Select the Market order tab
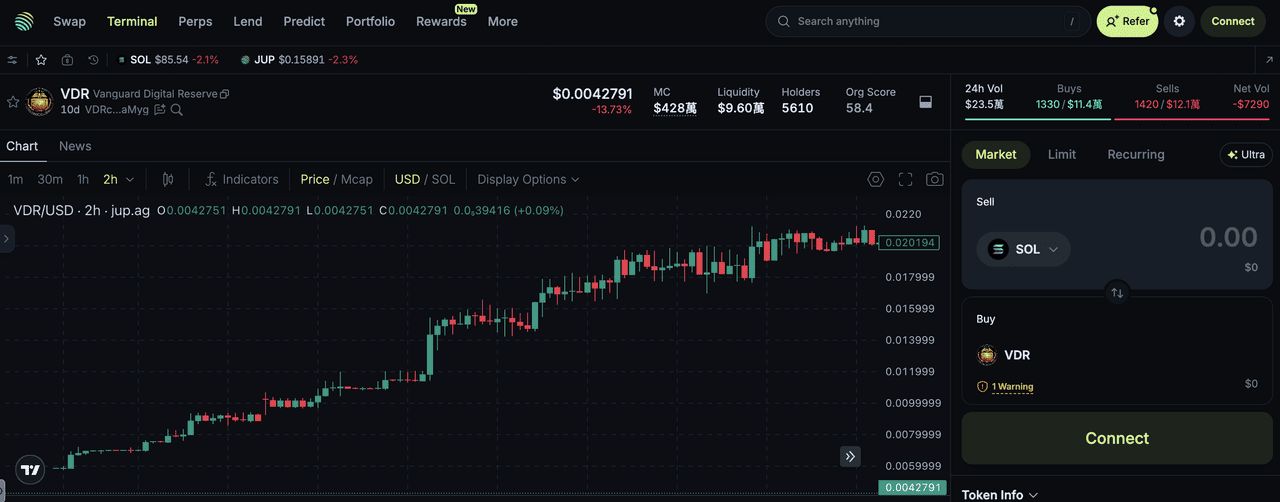Image resolution: width=1280 pixels, height=502 pixels. coord(996,154)
